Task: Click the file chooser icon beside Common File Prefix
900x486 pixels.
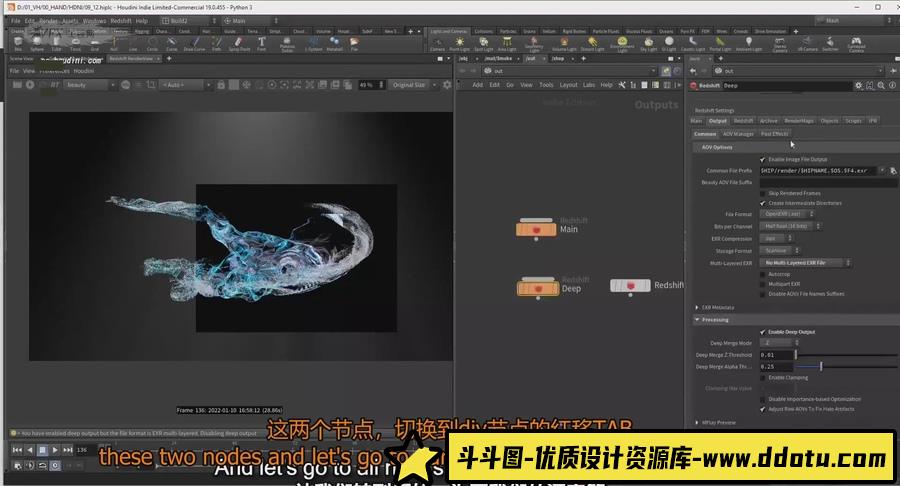Action: pyautogui.click(x=893, y=171)
